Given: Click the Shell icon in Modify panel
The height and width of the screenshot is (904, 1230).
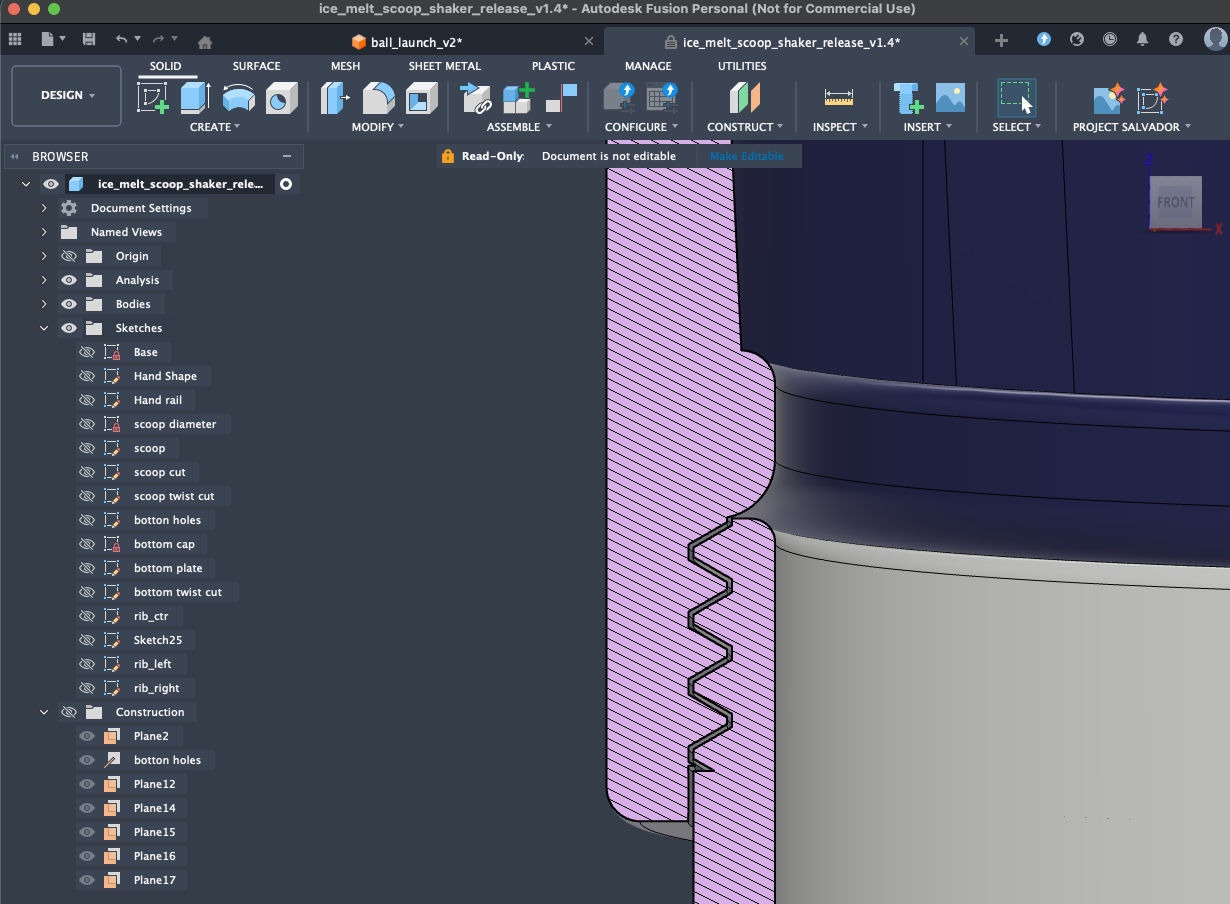Looking at the screenshot, I should pos(420,99).
